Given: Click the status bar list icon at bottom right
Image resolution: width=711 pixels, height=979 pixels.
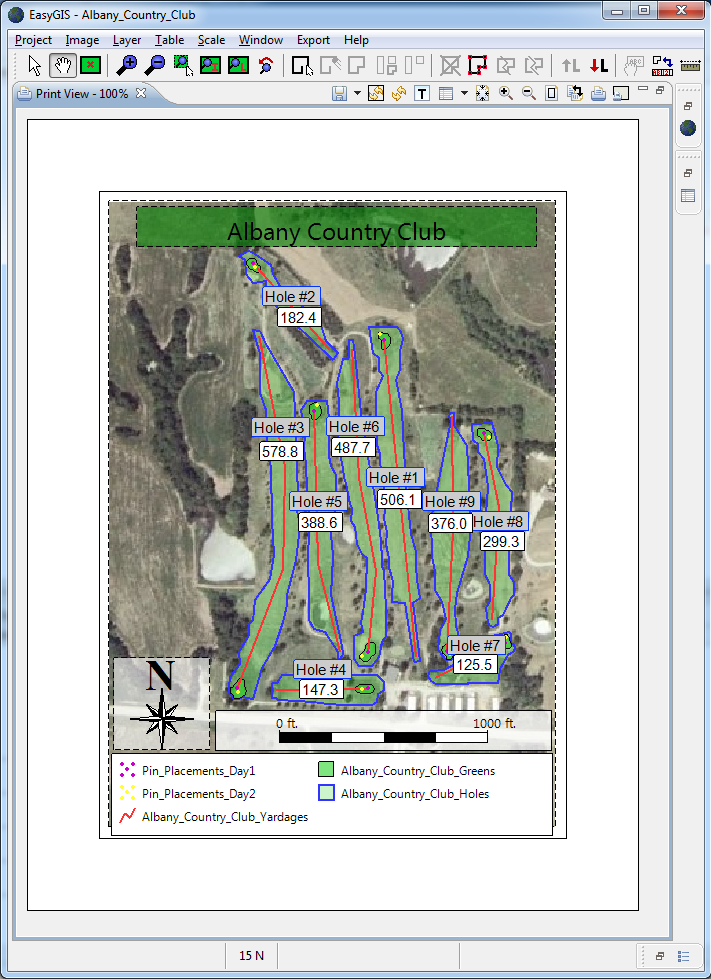Looking at the screenshot, I should coord(683,957).
